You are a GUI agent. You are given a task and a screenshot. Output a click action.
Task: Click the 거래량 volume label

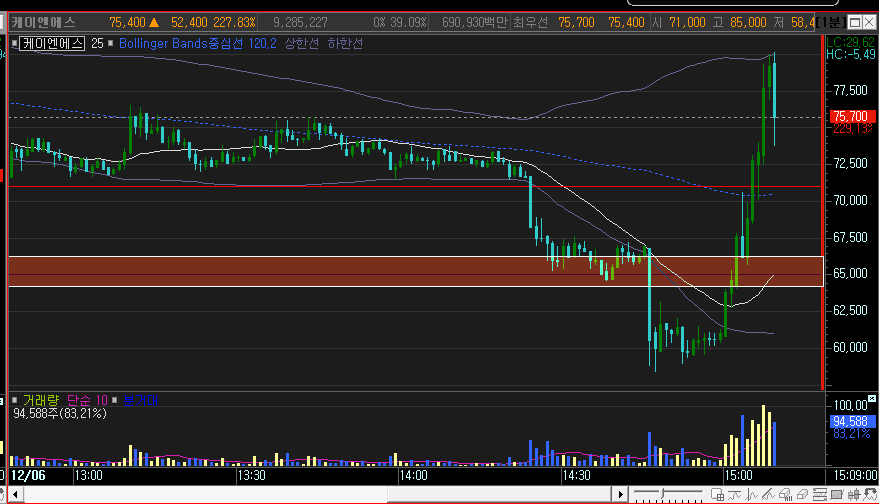(41, 400)
